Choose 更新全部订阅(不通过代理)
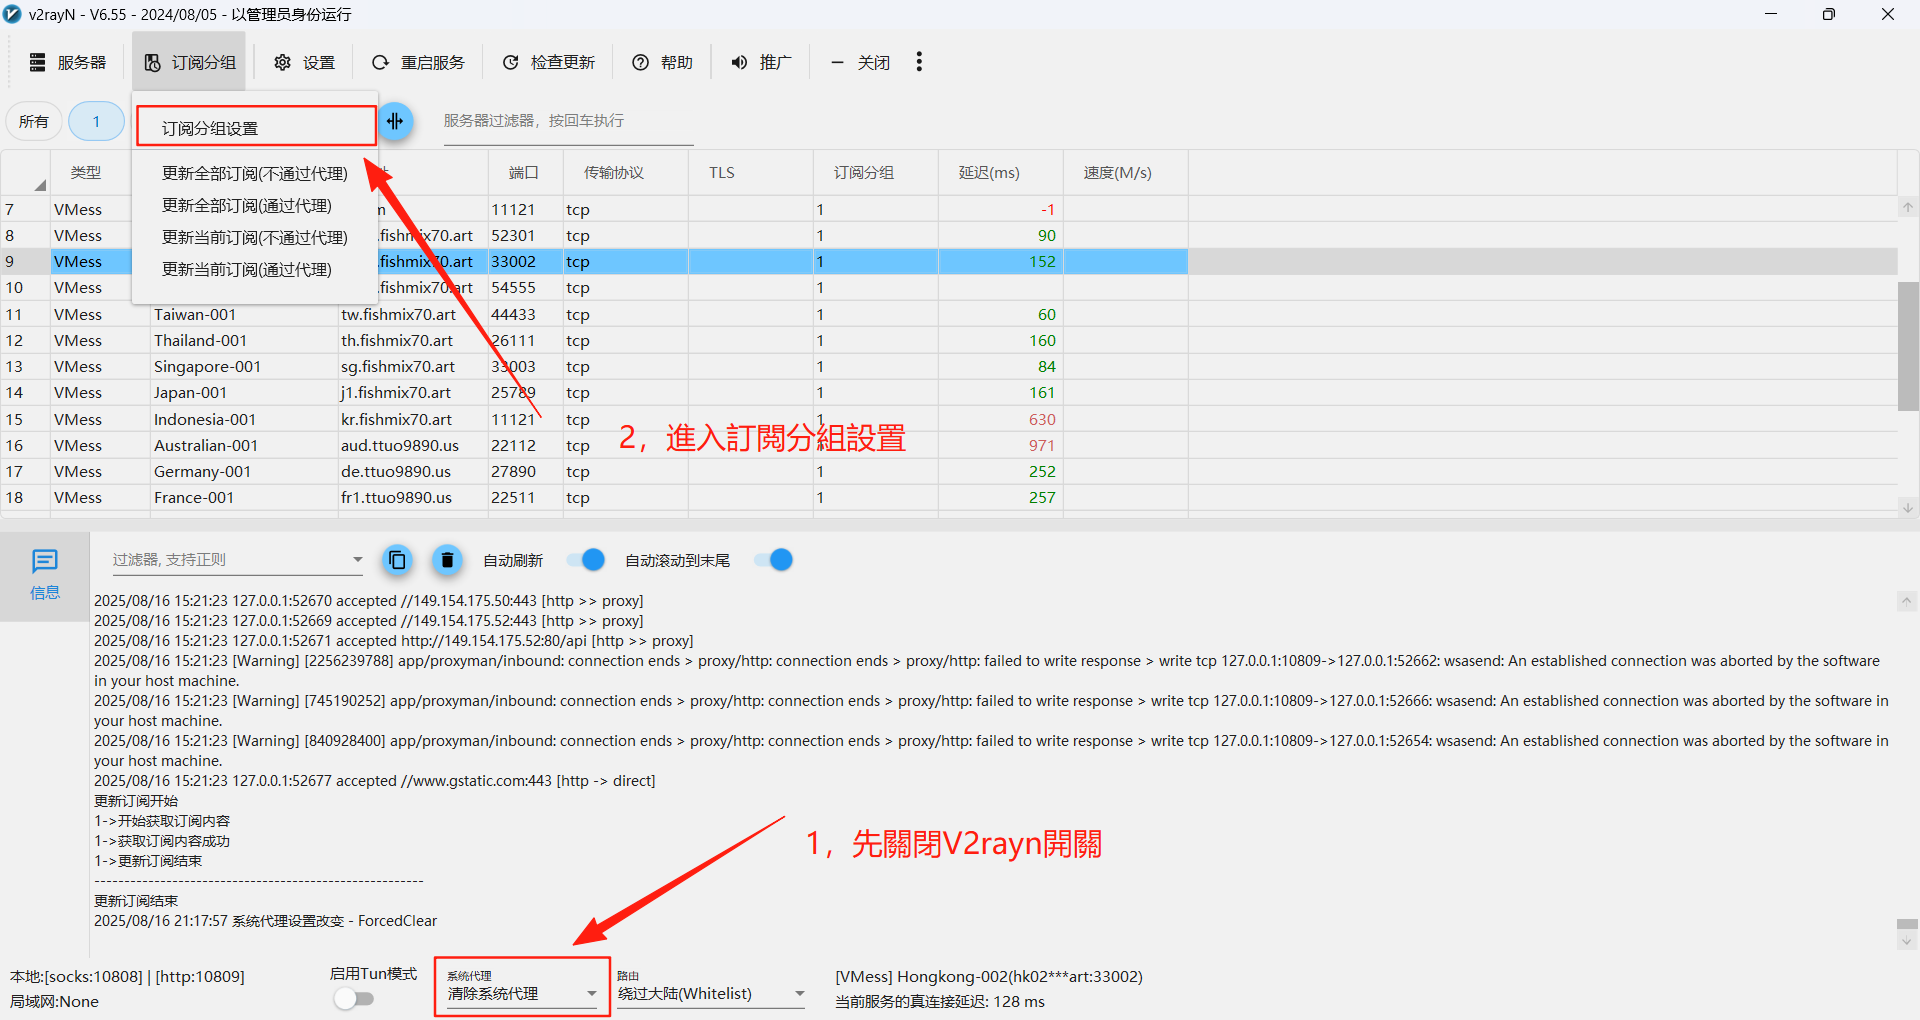The height and width of the screenshot is (1020, 1920). pyautogui.click(x=255, y=174)
